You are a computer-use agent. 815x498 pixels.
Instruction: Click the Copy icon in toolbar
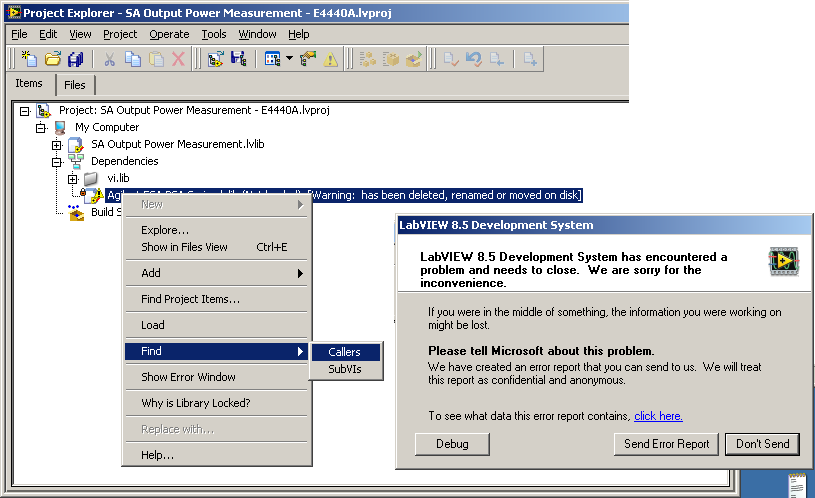[x=133, y=59]
